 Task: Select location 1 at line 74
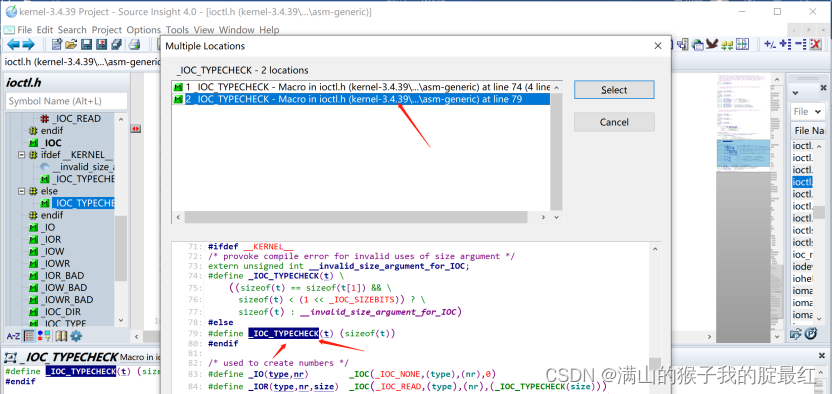point(361,87)
